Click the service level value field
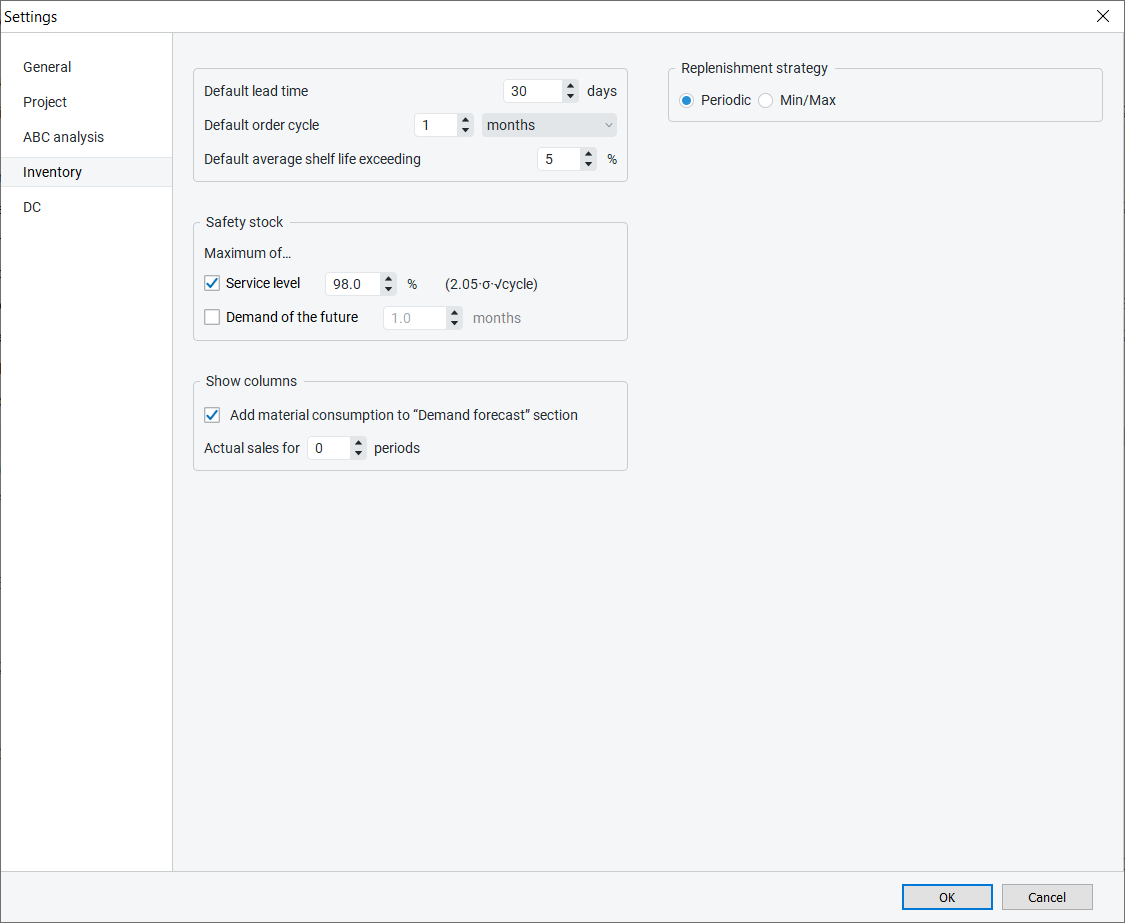This screenshot has width=1125, height=923. tap(352, 284)
